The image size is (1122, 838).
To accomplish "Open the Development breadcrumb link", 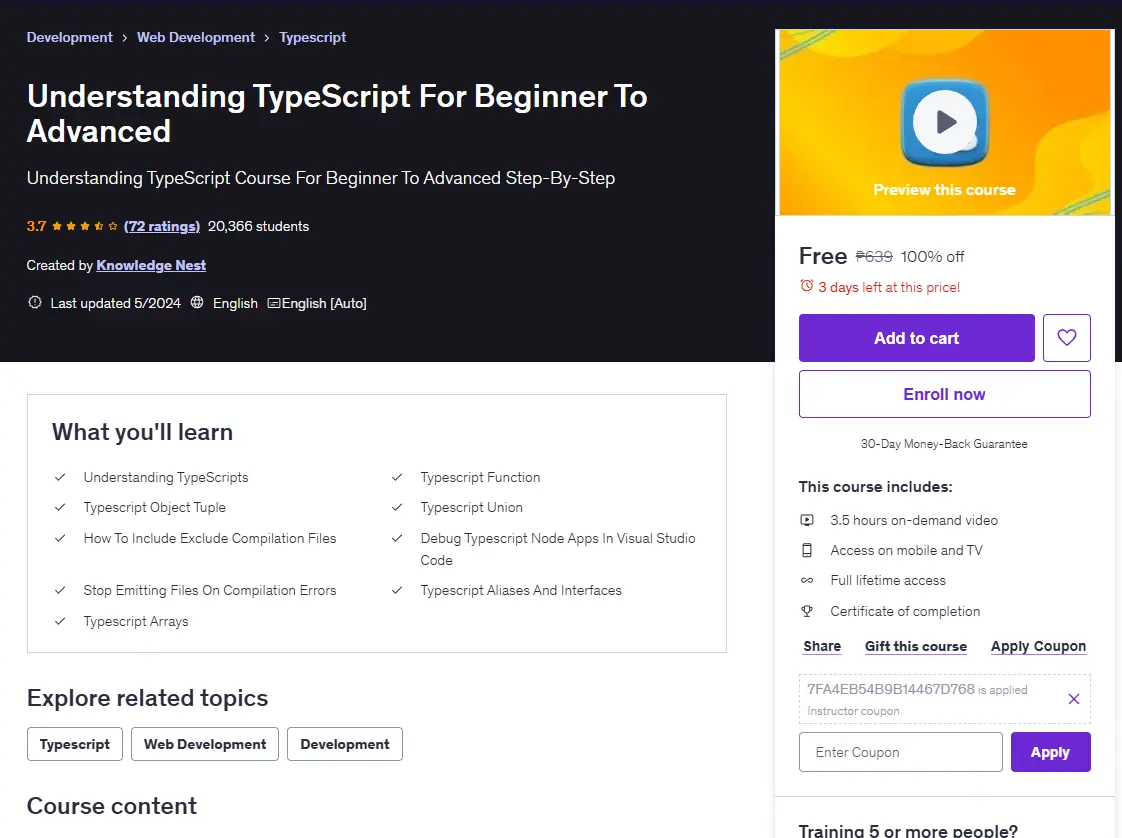I will (69, 37).
